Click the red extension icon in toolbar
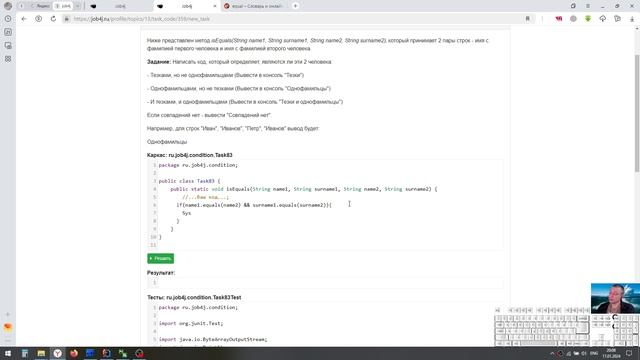The image size is (640, 360). (559, 19)
